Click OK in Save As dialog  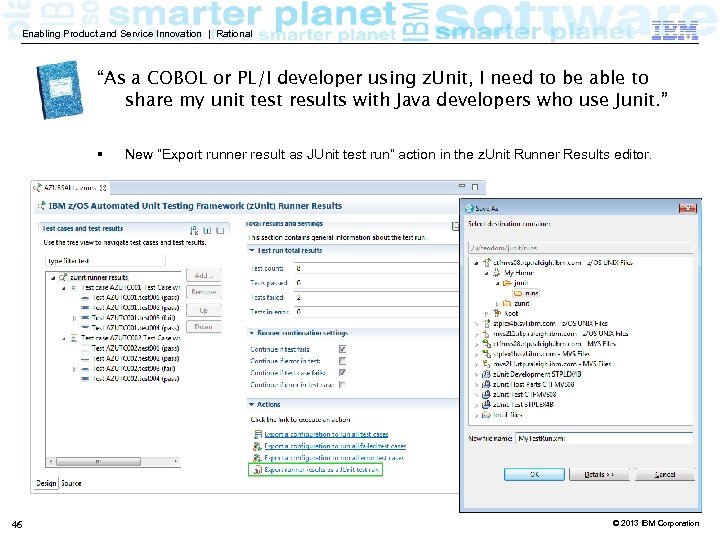[534, 474]
